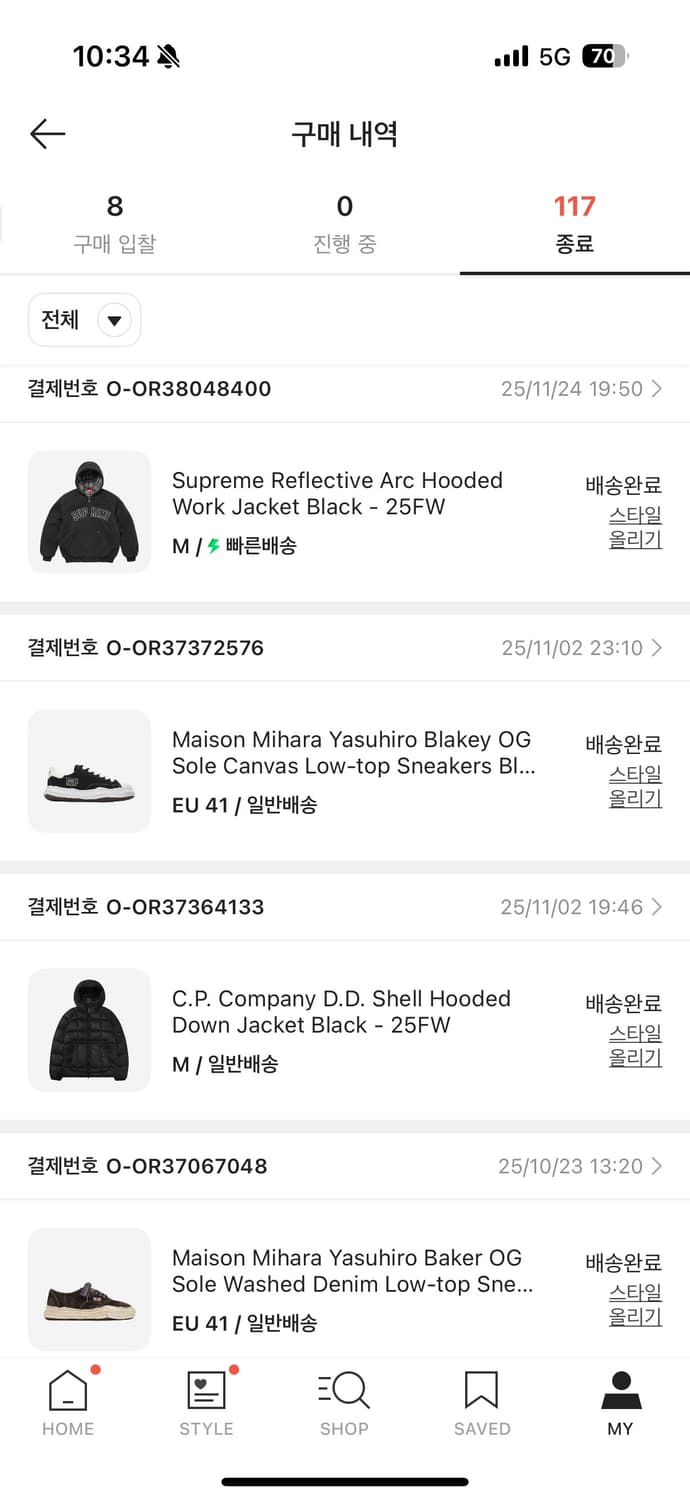Tap the C.P. Company down jacket product title
Image resolution: width=690 pixels, height=1500 pixels.
341,1012
